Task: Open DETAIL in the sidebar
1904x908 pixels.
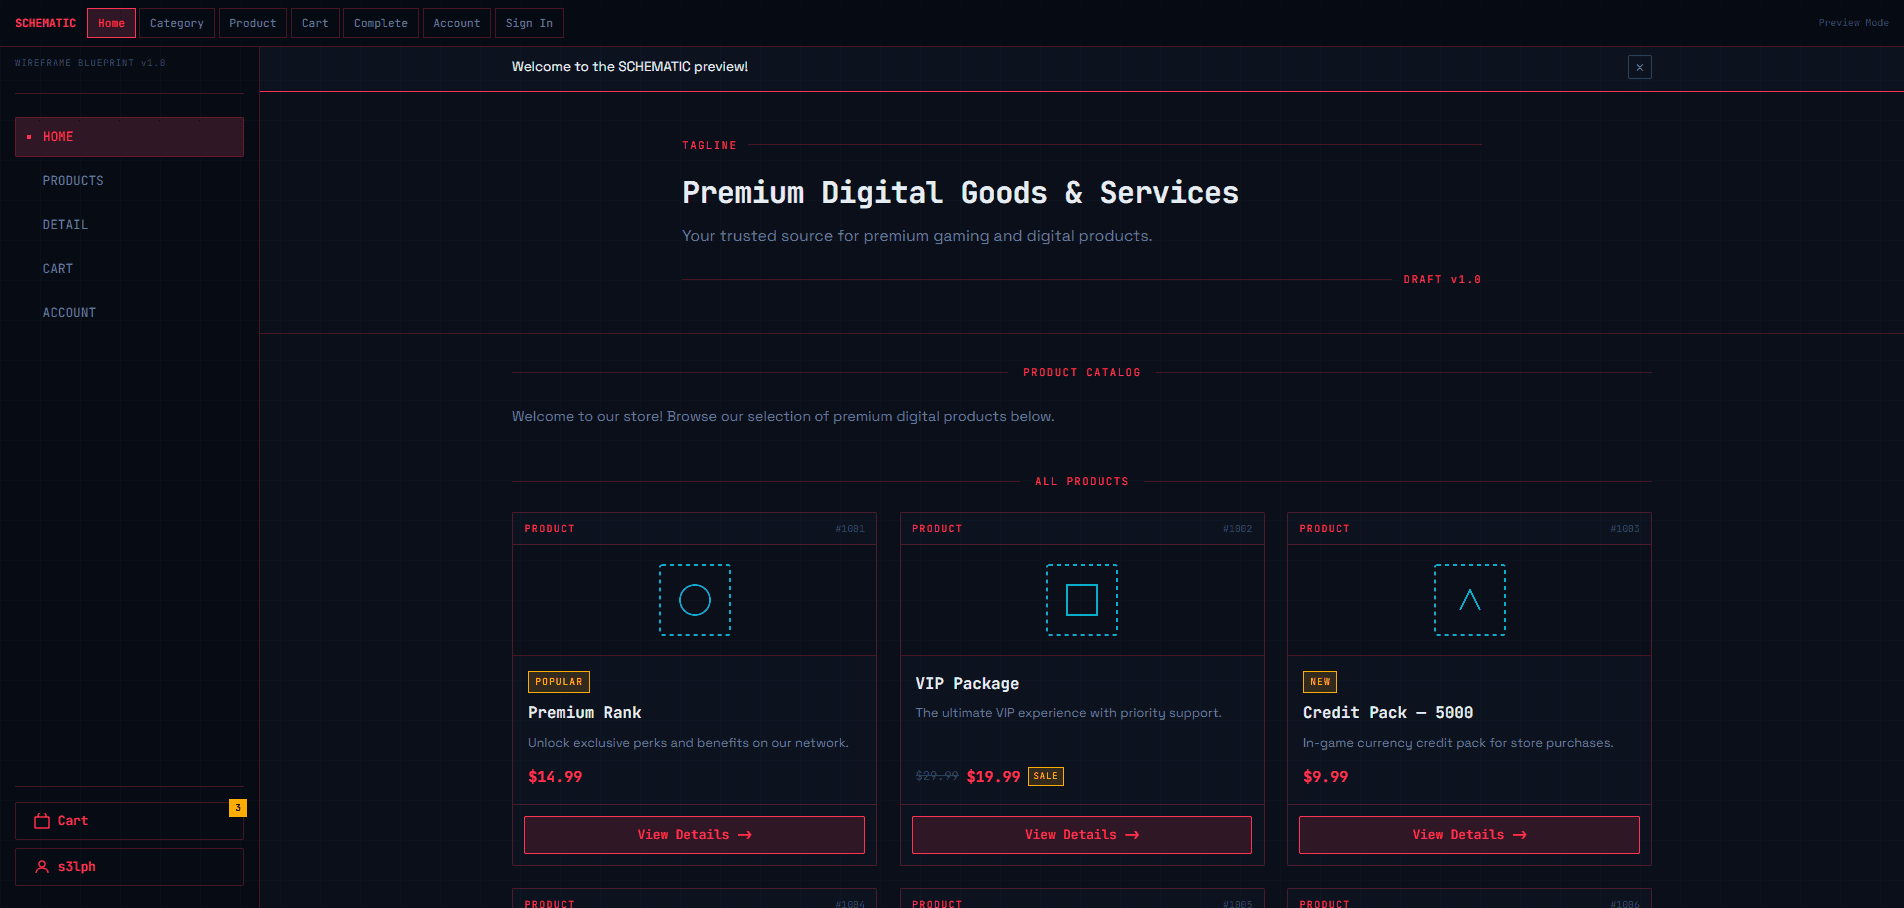Action: tap(129, 225)
